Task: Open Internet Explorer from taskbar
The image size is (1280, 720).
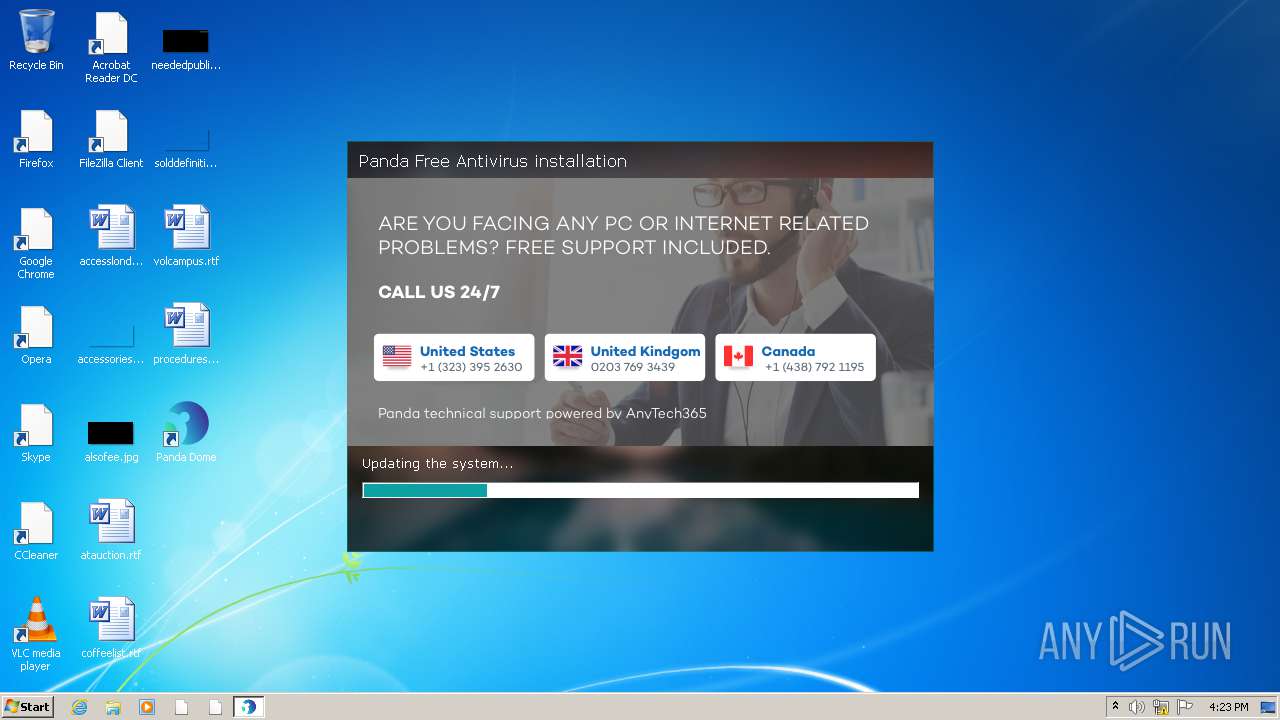Action: click(x=79, y=707)
